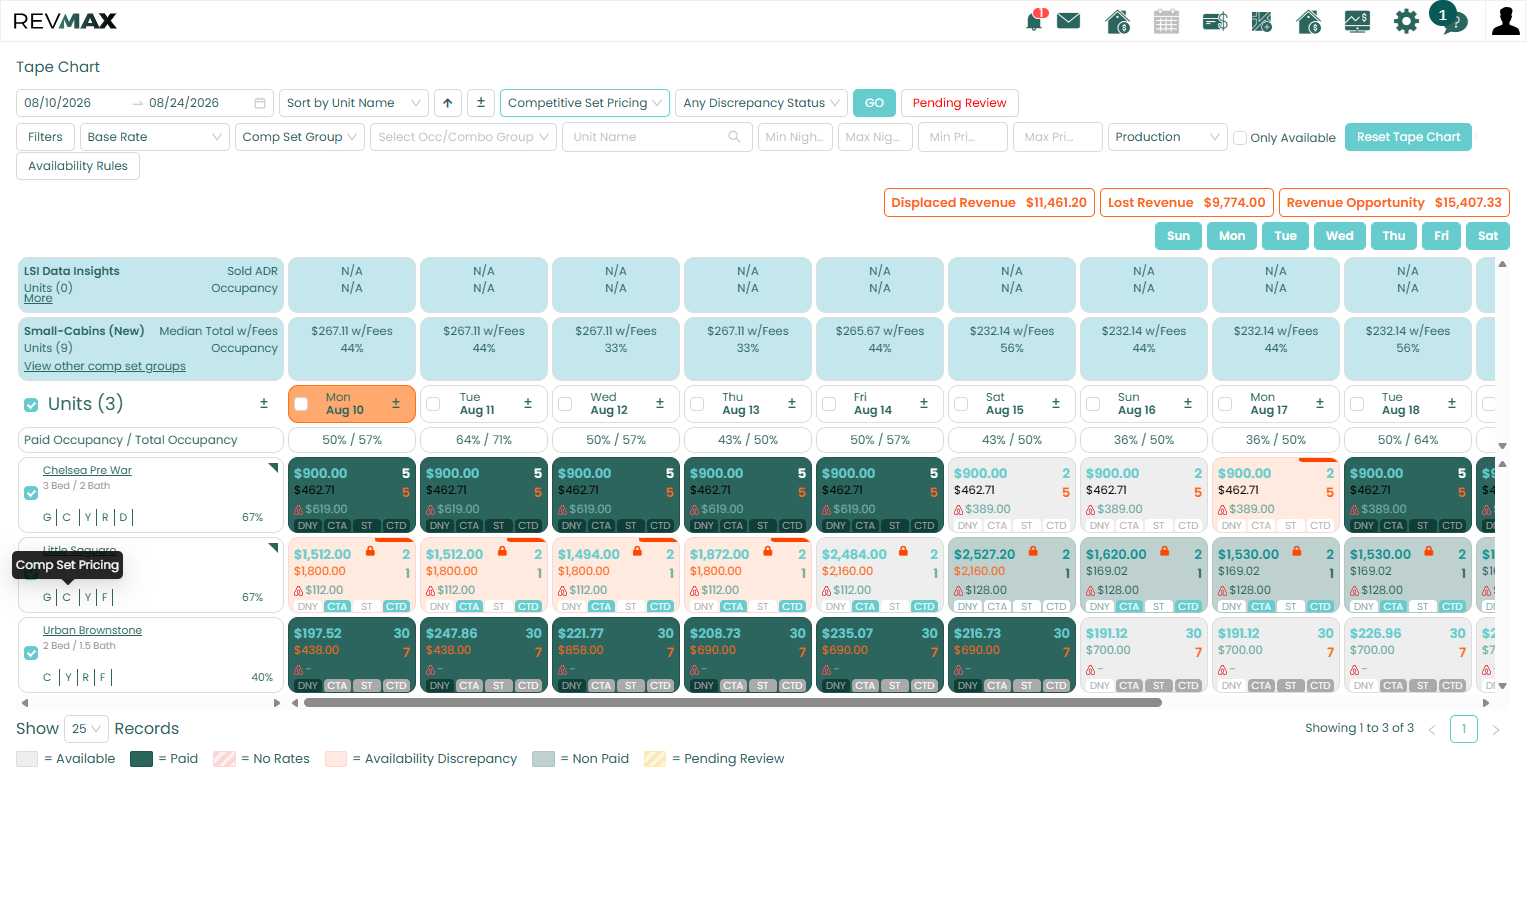Uncheck the Urban Brownstone checkbox
This screenshot has width=1526, height=914.
coord(31,653)
